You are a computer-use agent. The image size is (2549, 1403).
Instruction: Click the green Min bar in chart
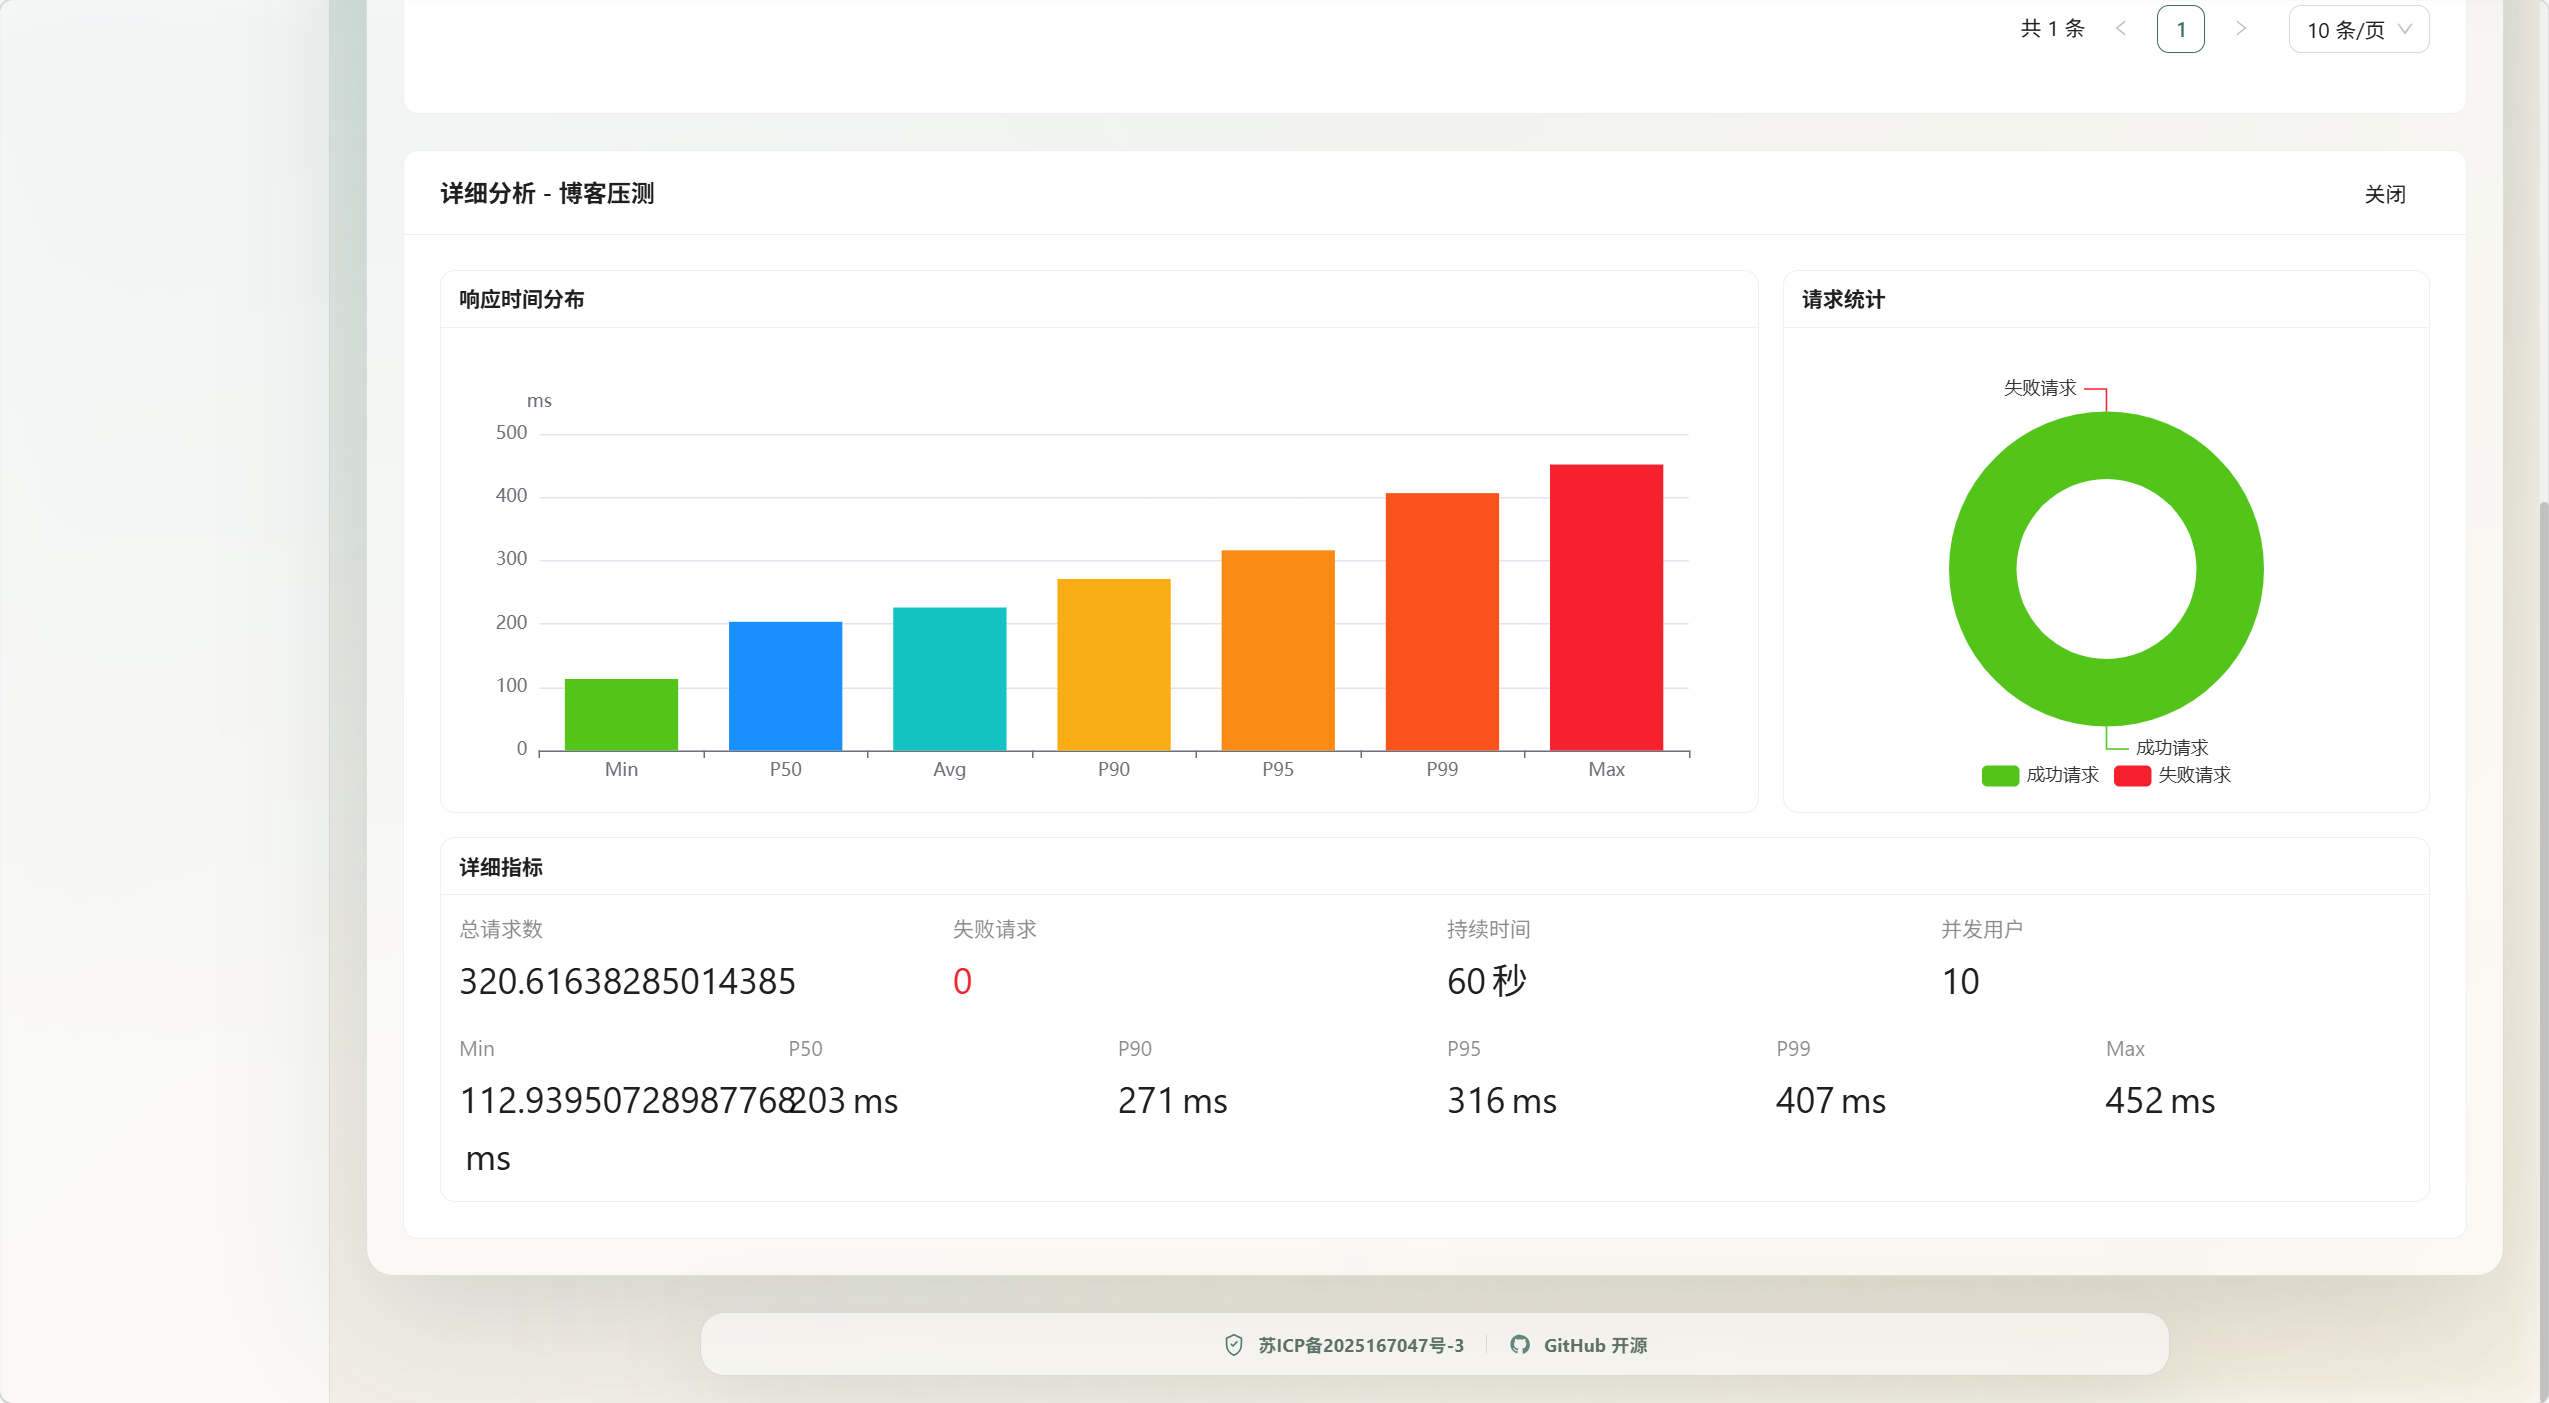pos(621,714)
